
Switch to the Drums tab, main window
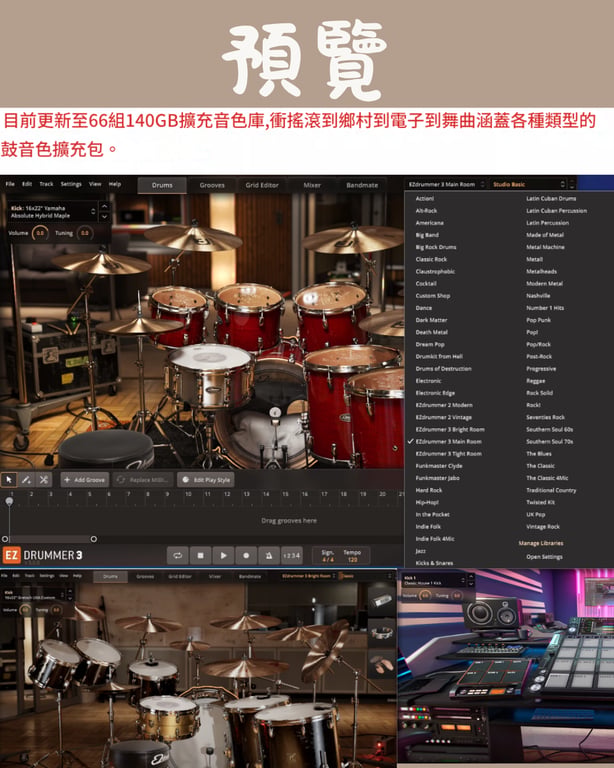coord(162,185)
